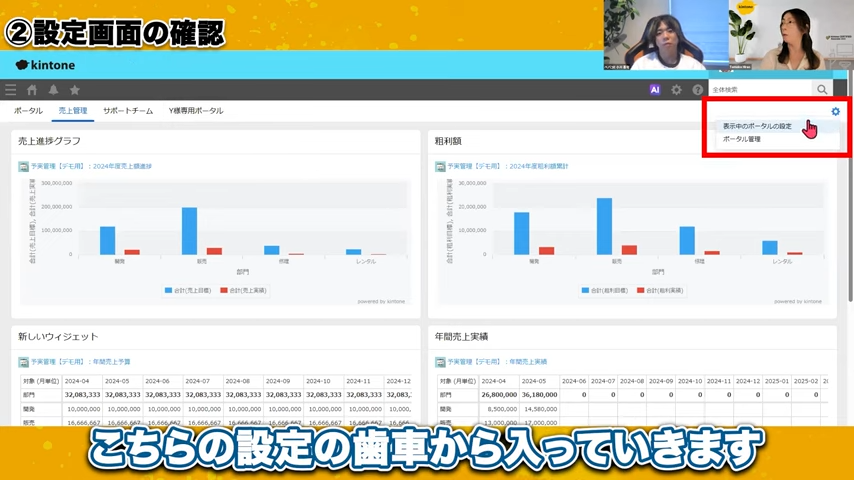Click the 8,500,000 cell in 開発 row

[x=498, y=409]
